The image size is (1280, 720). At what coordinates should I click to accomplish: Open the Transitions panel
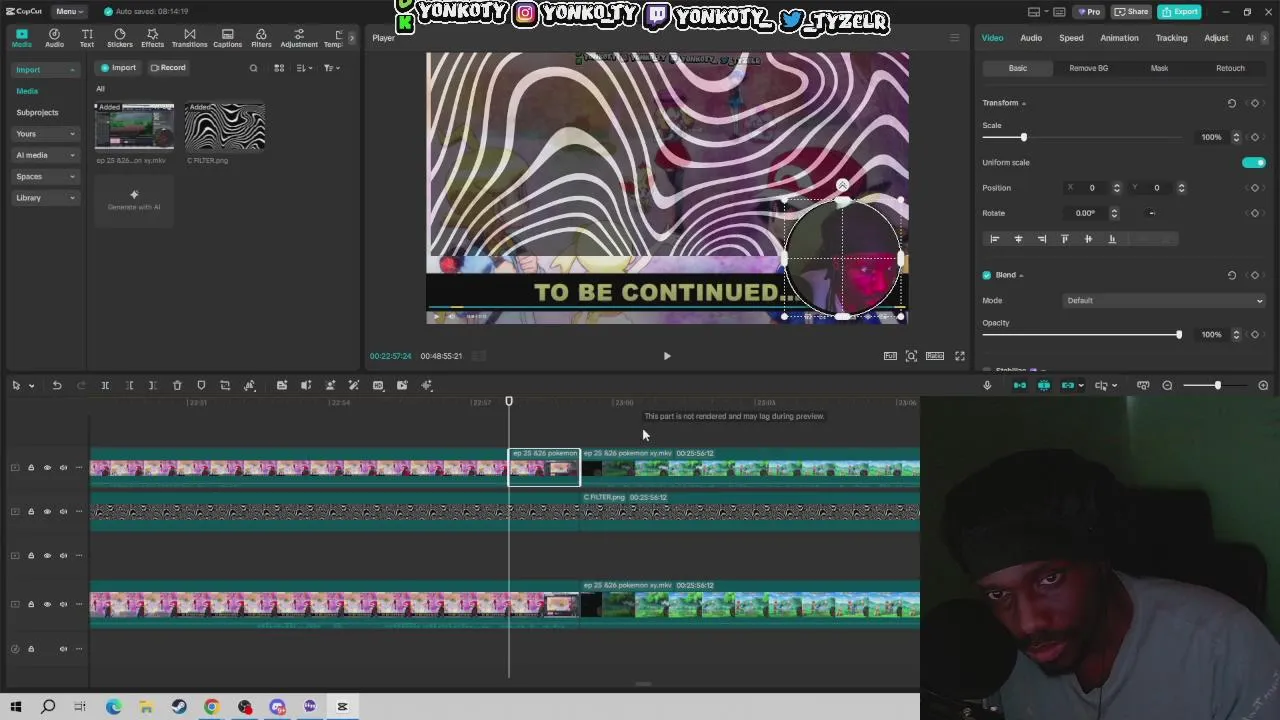point(189,38)
